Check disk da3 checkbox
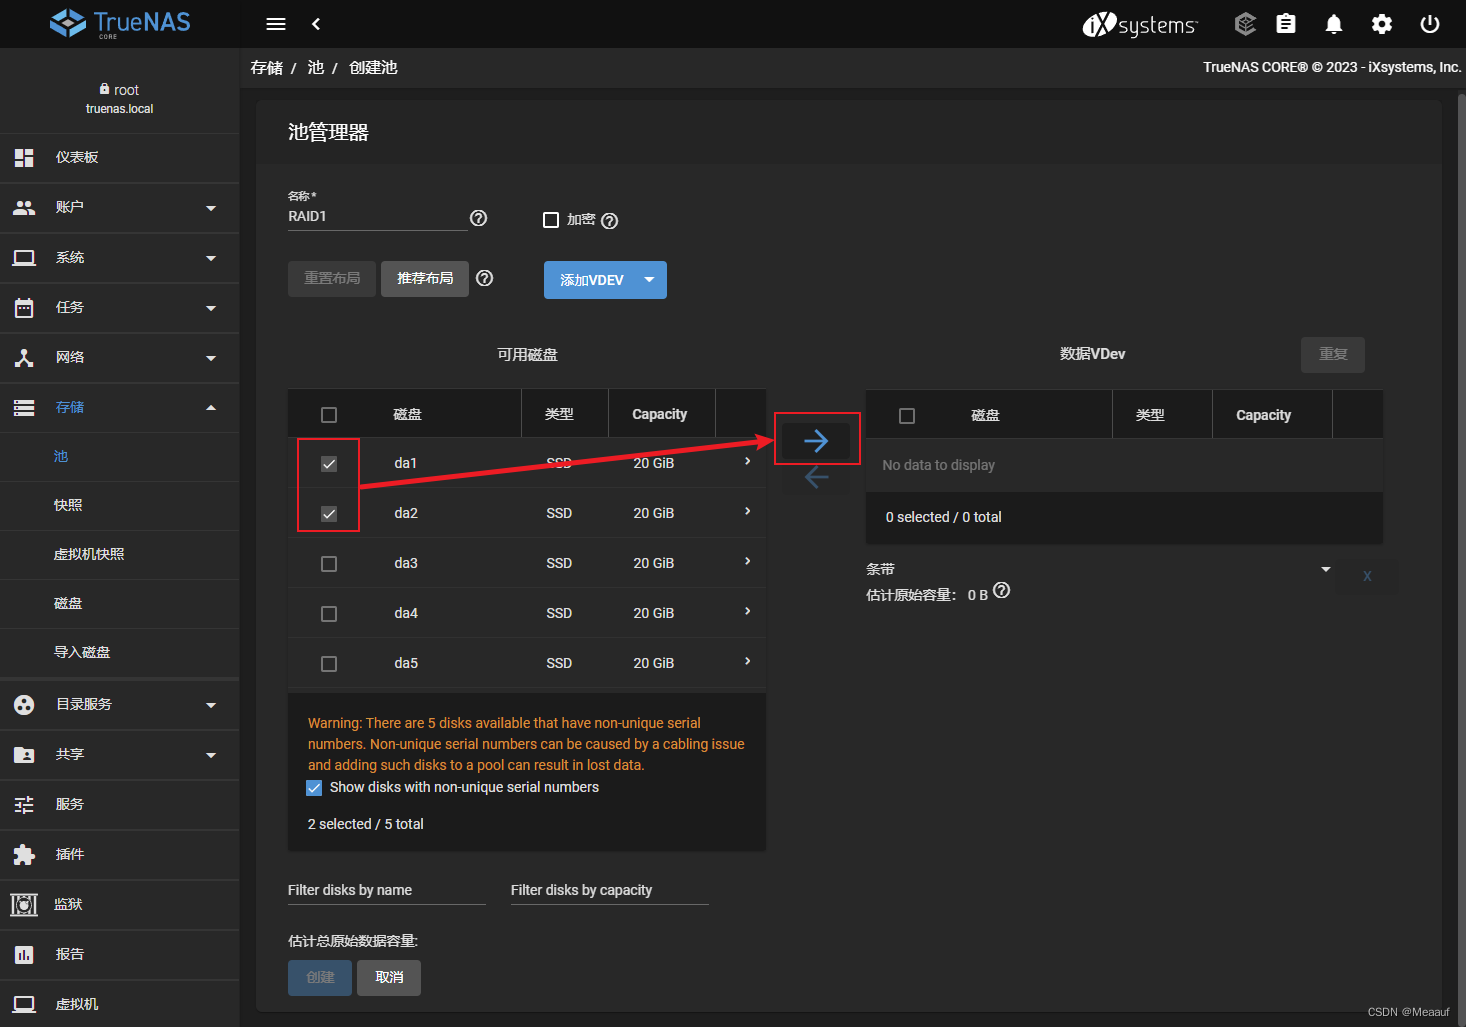The image size is (1466, 1027). click(329, 564)
